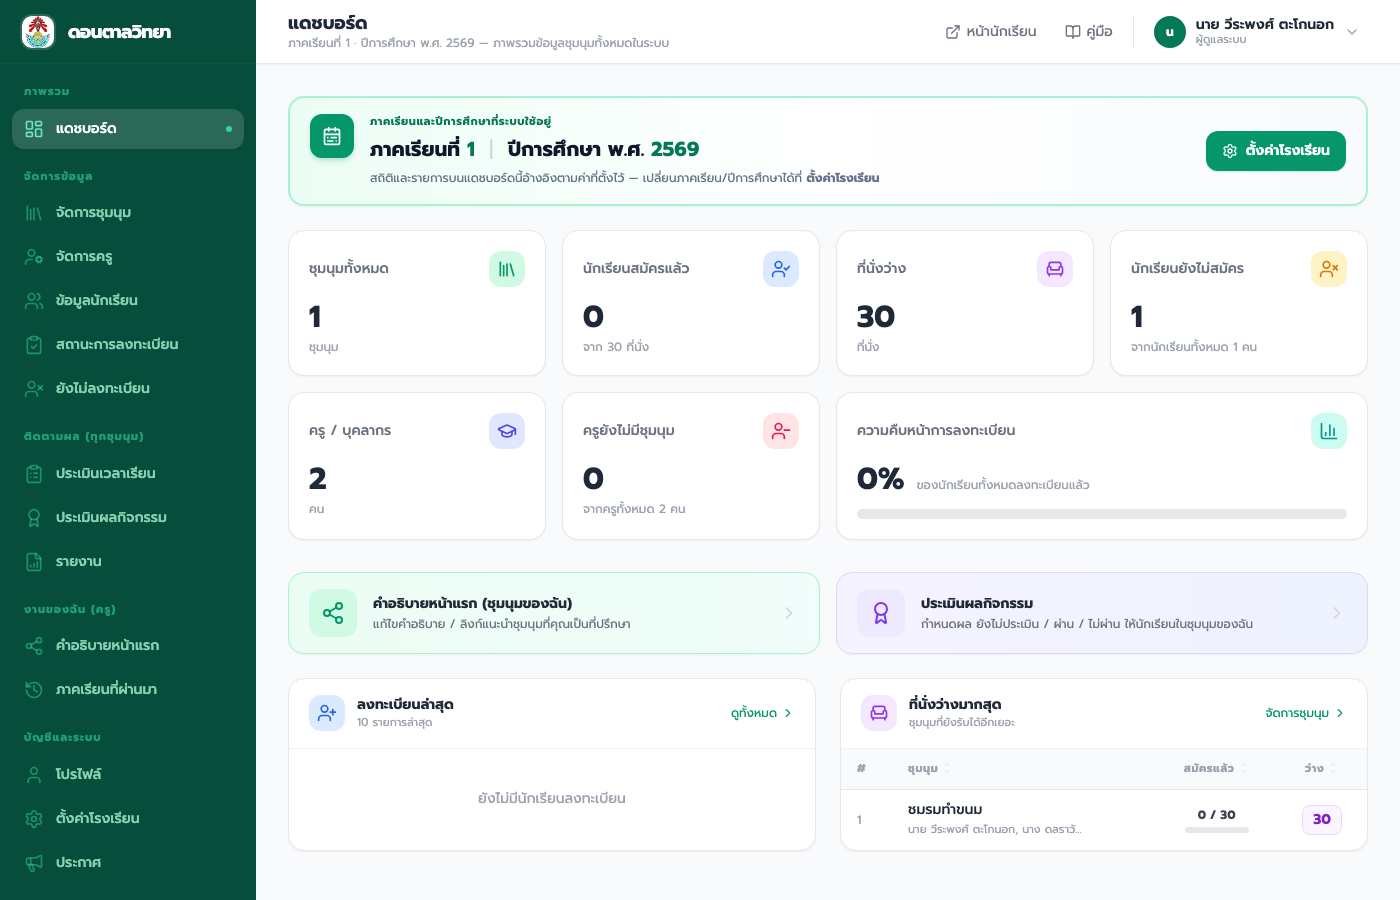Open สถานะการลงทะเบียน in the sidebar
1400x900 pixels.
(128, 345)
